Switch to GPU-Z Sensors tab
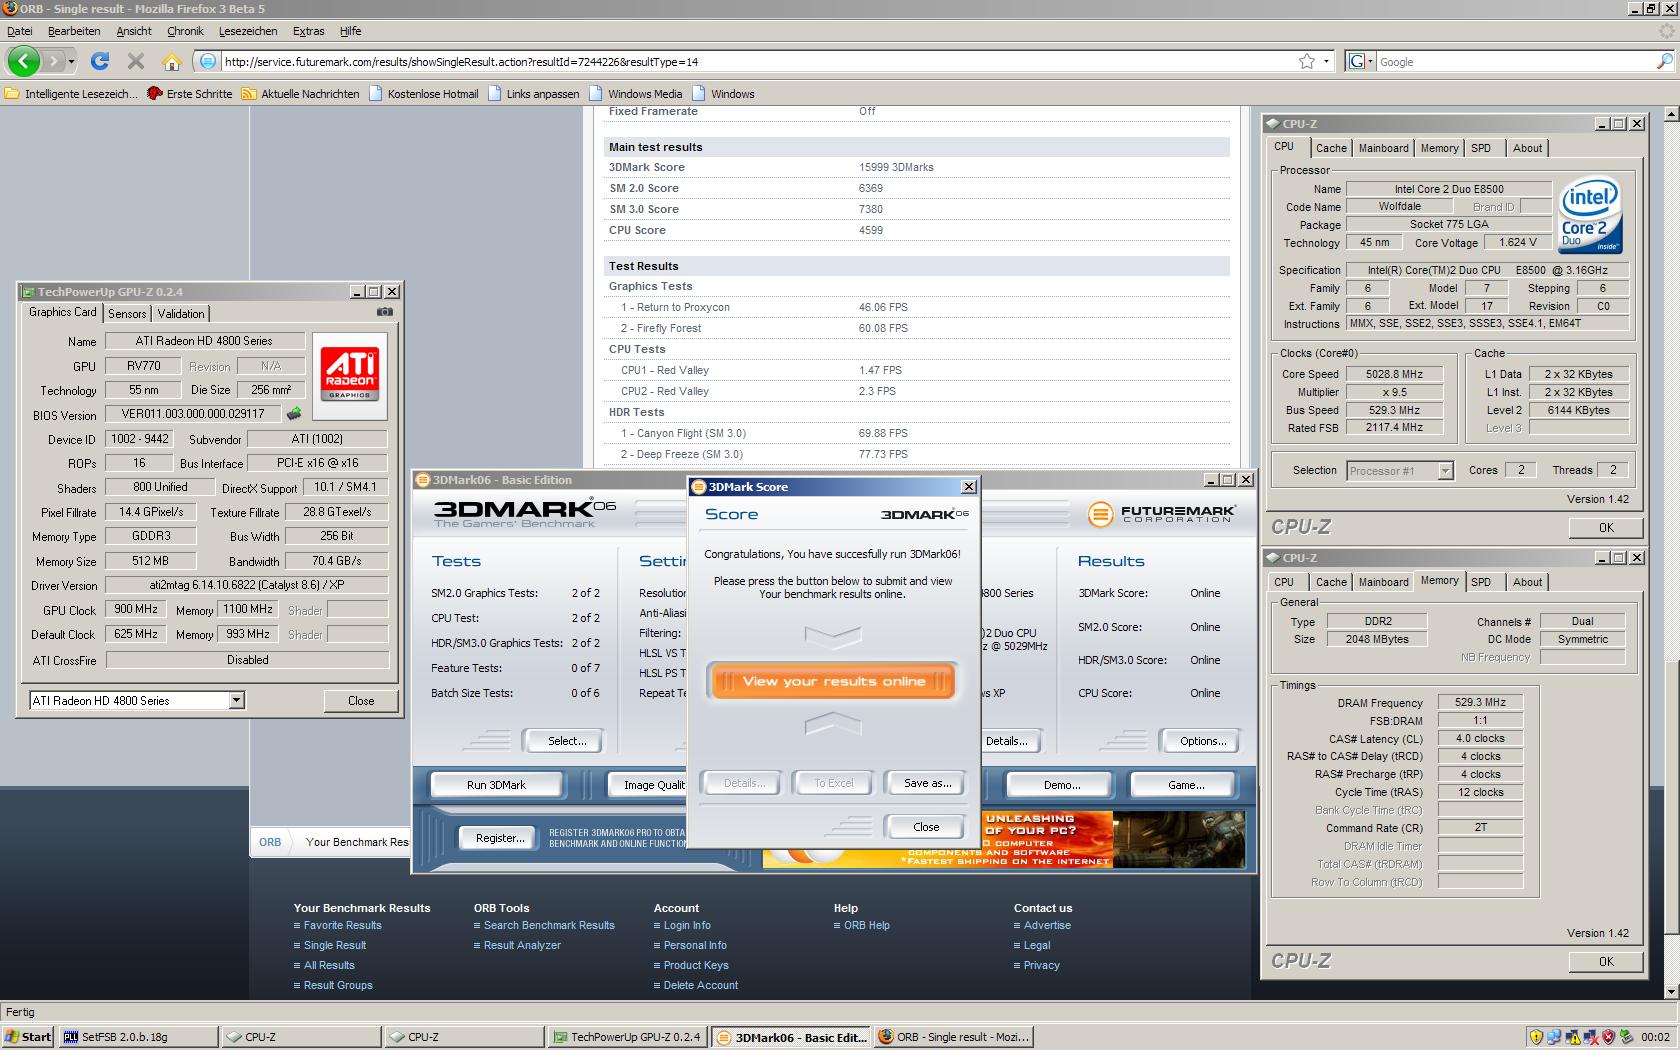1680x1050 pixels. (127, 314)
